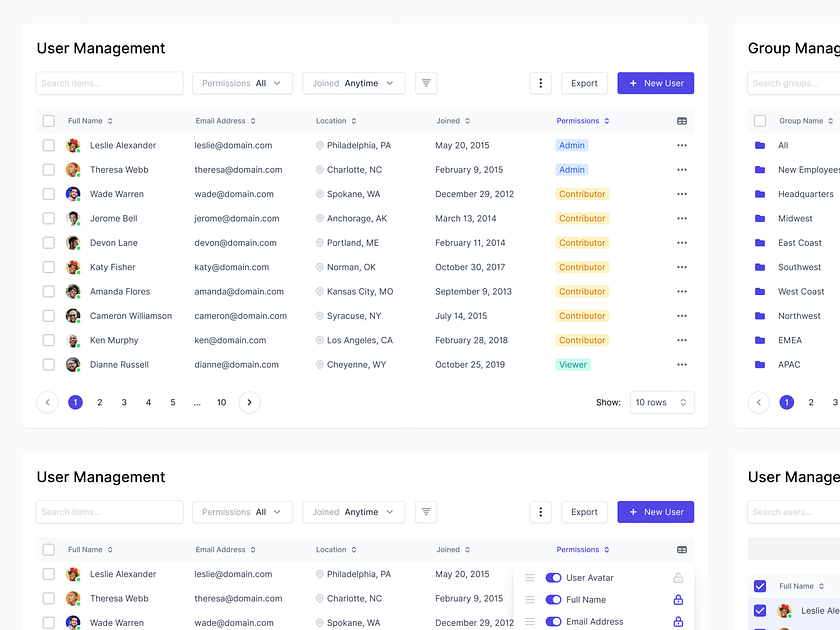Check the checkbox next to Leslie Alexander

pos(48,145)
